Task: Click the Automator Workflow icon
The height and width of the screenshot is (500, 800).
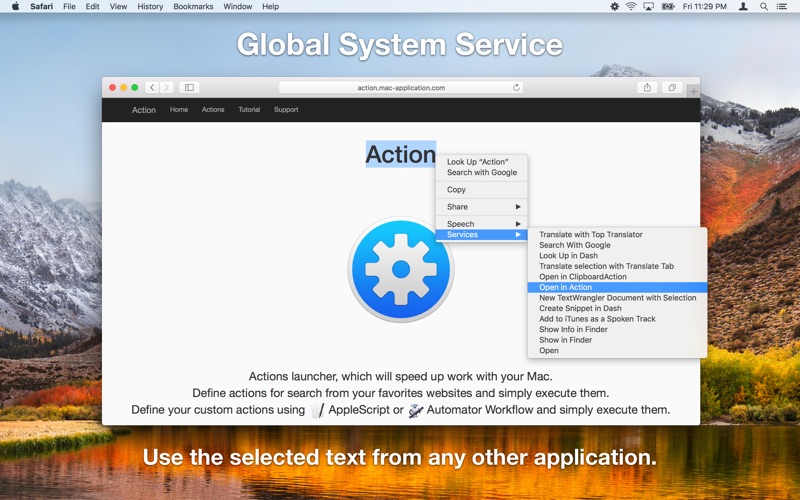Action: [x=416, y=410]
